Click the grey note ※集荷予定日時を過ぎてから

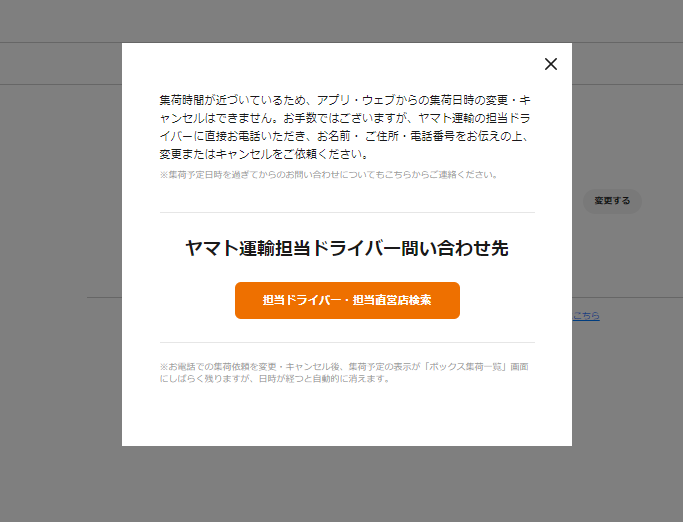[x=328, y=174]
